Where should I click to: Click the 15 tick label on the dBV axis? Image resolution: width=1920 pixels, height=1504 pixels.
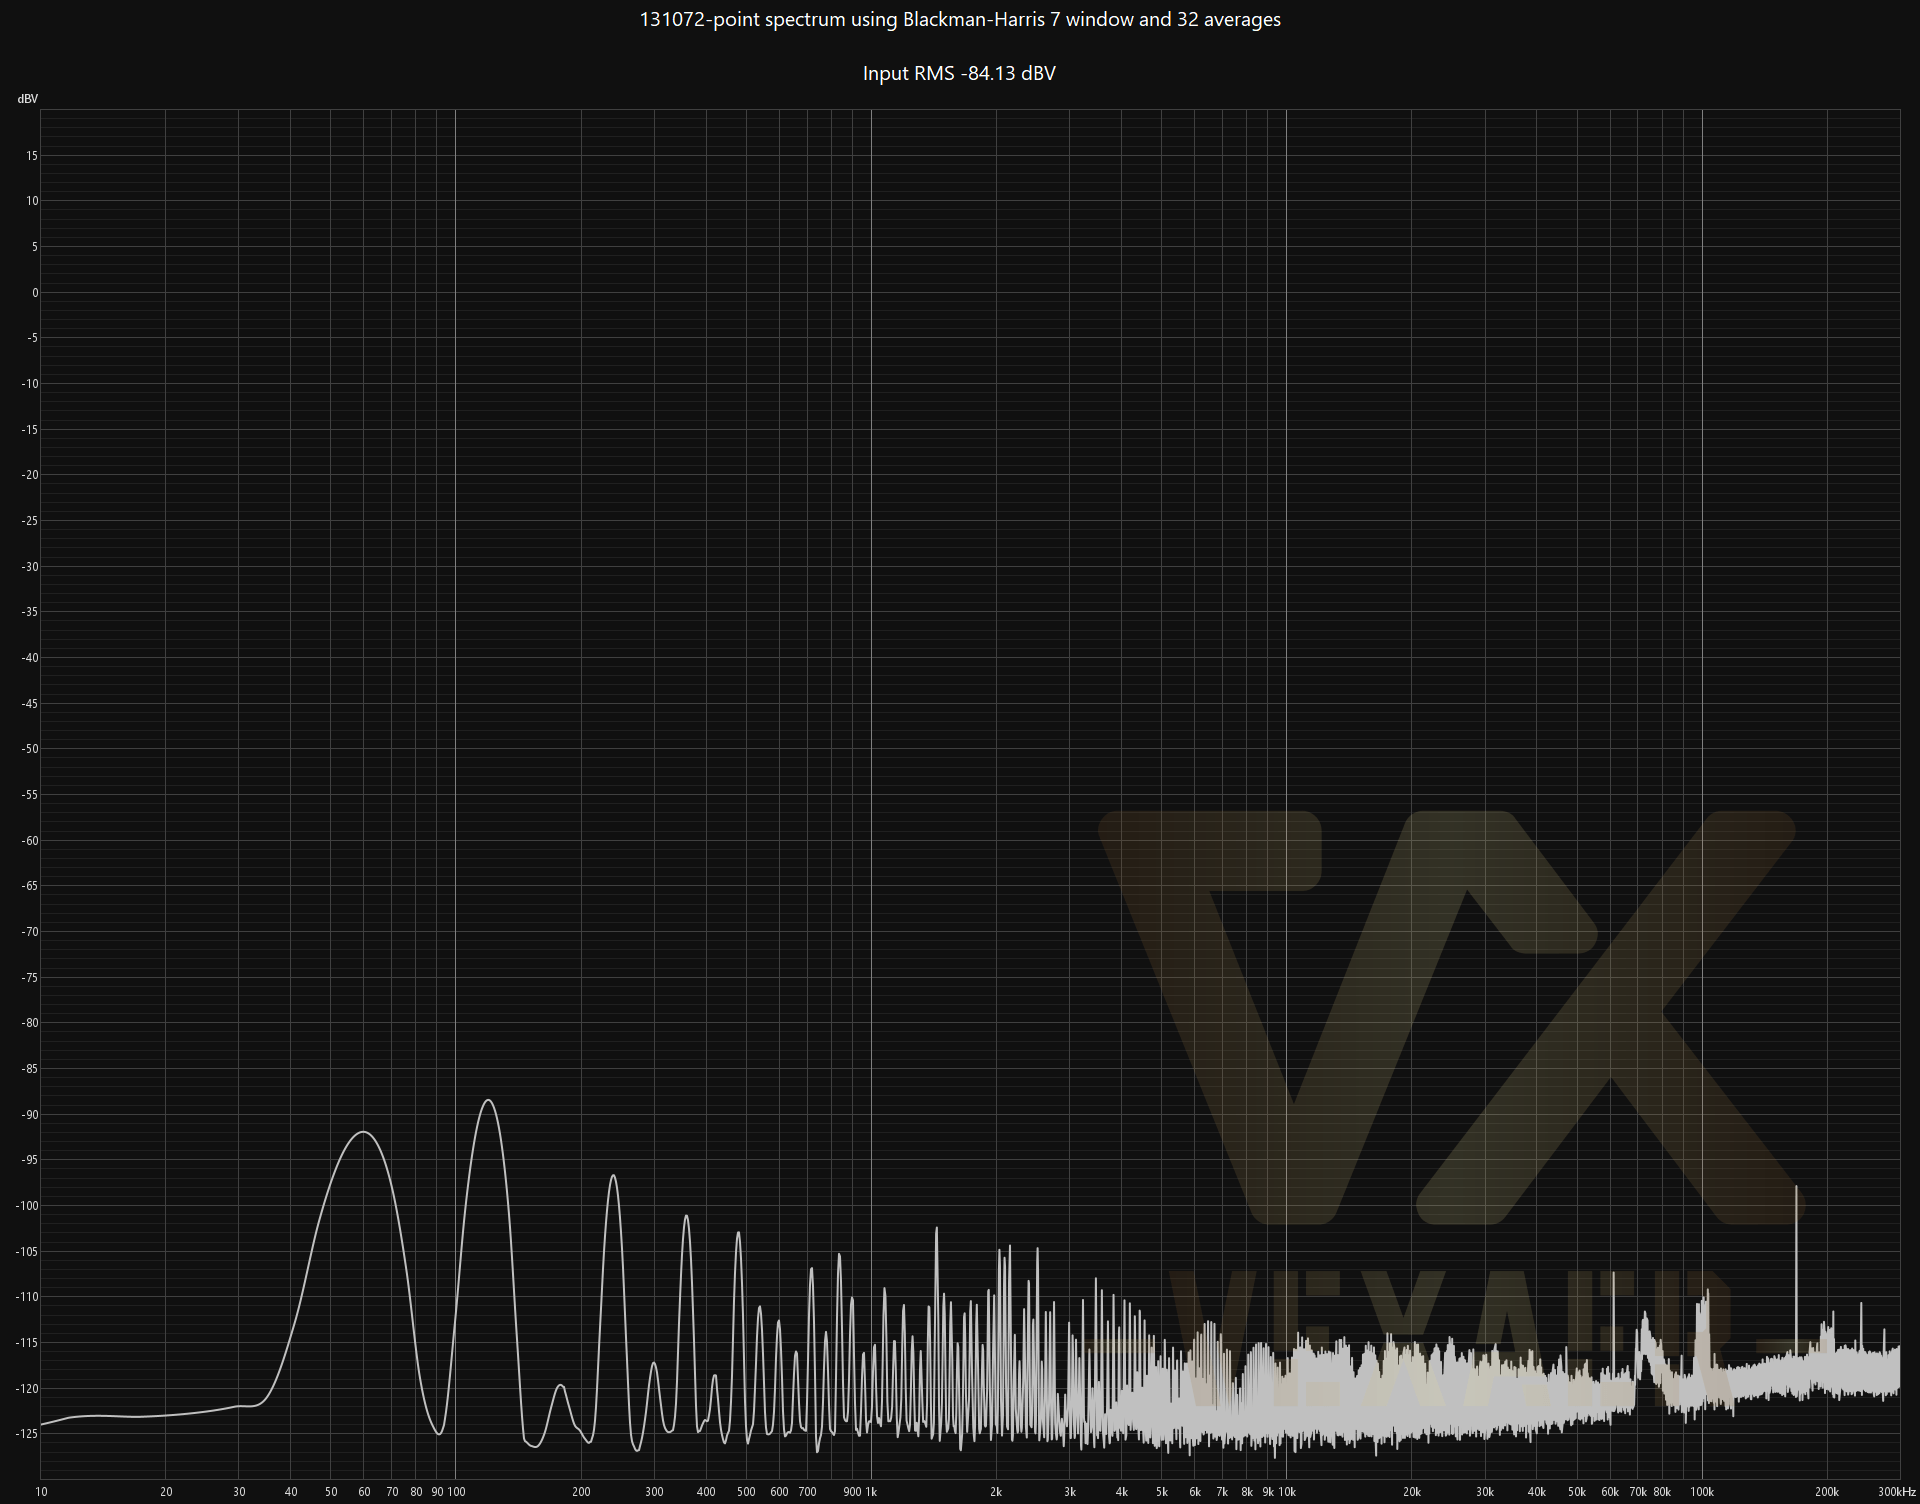point(32,156)
